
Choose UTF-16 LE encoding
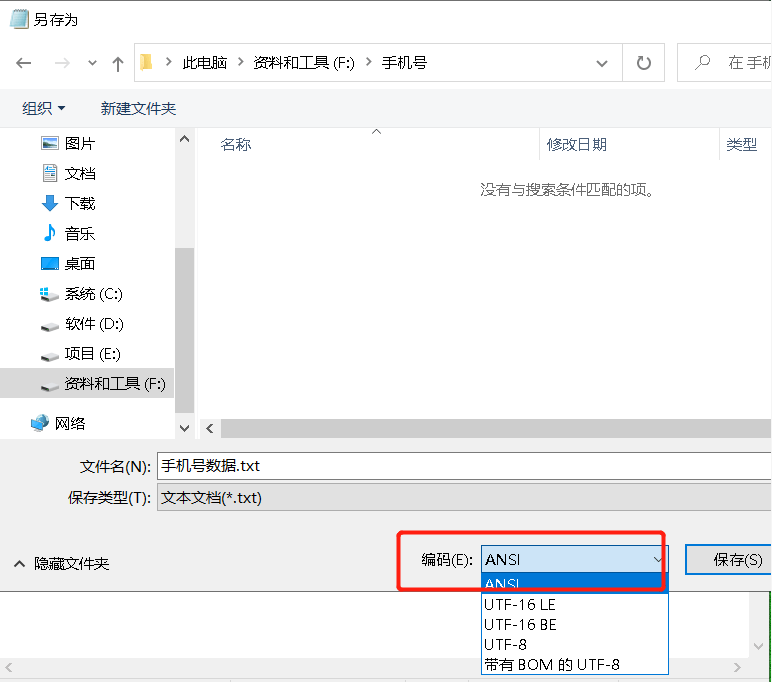[x=575, y=604]
